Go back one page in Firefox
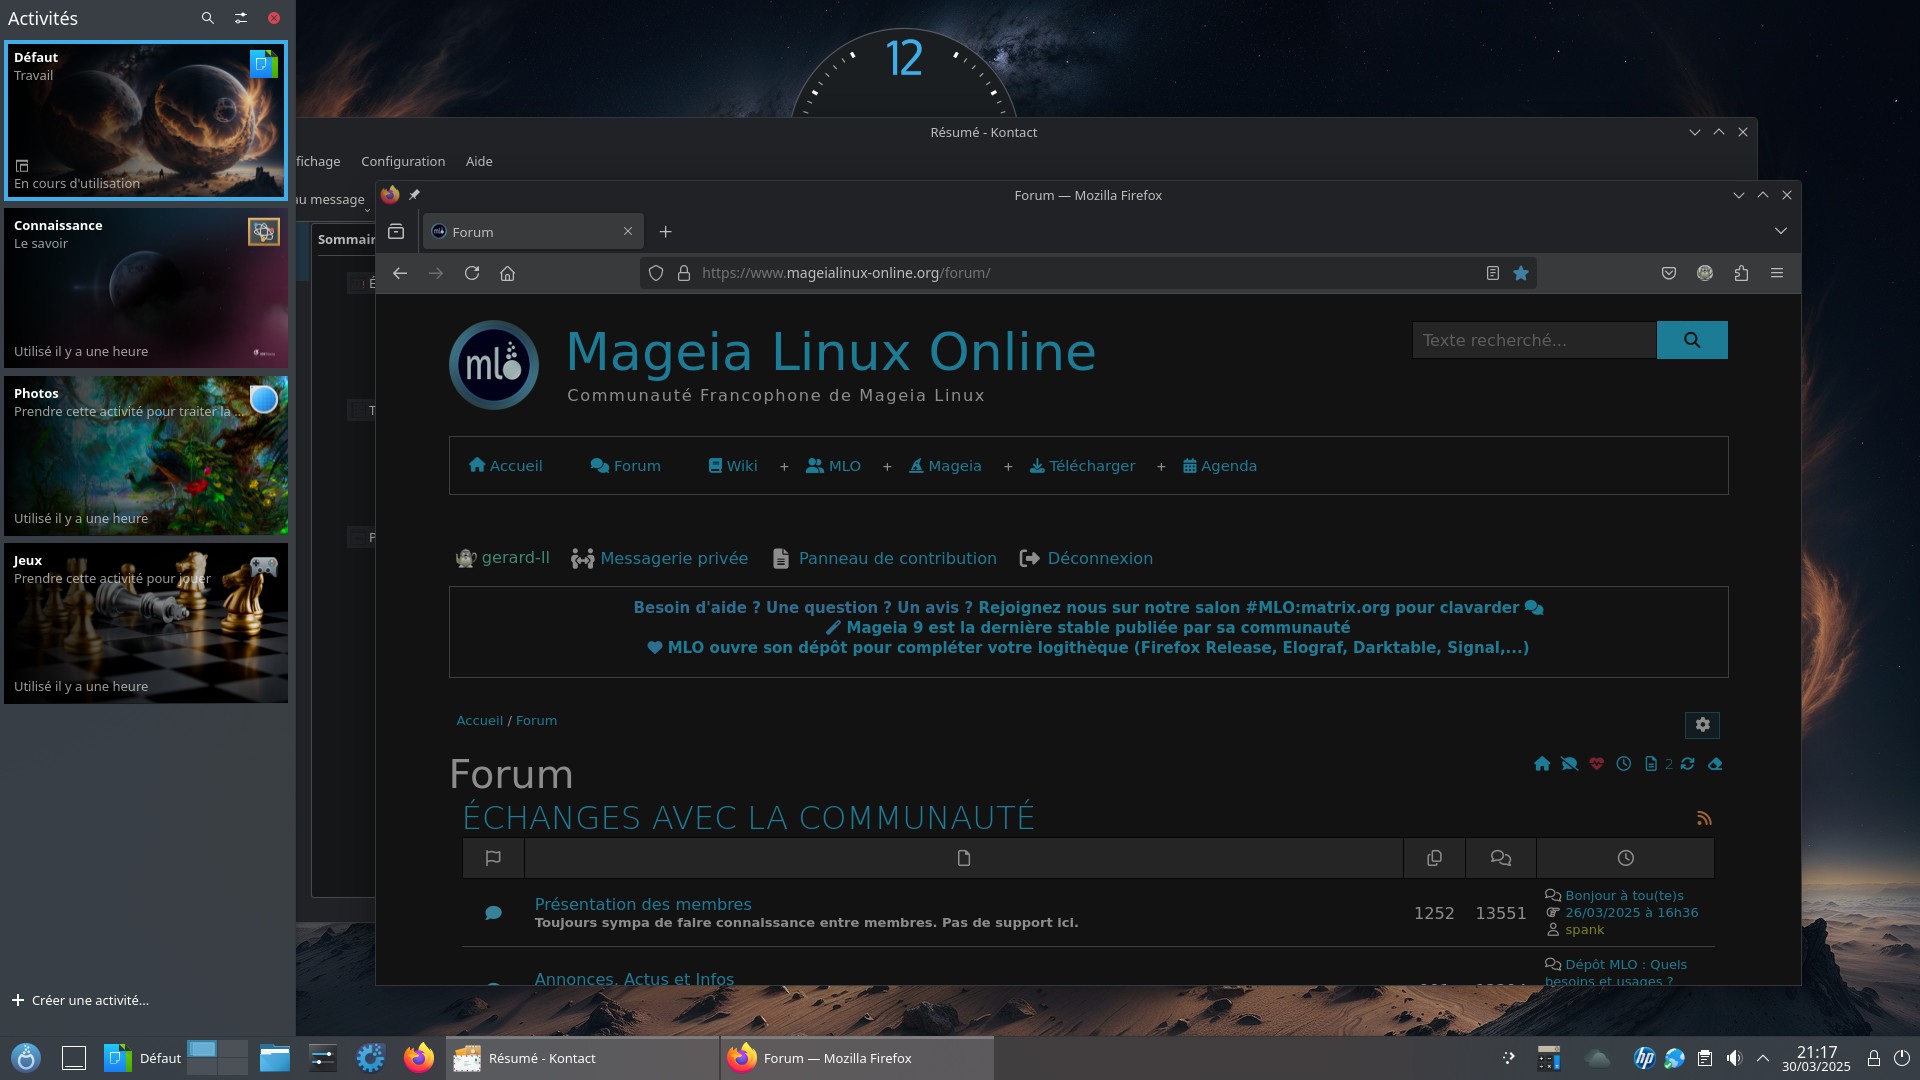 point(400,273)
